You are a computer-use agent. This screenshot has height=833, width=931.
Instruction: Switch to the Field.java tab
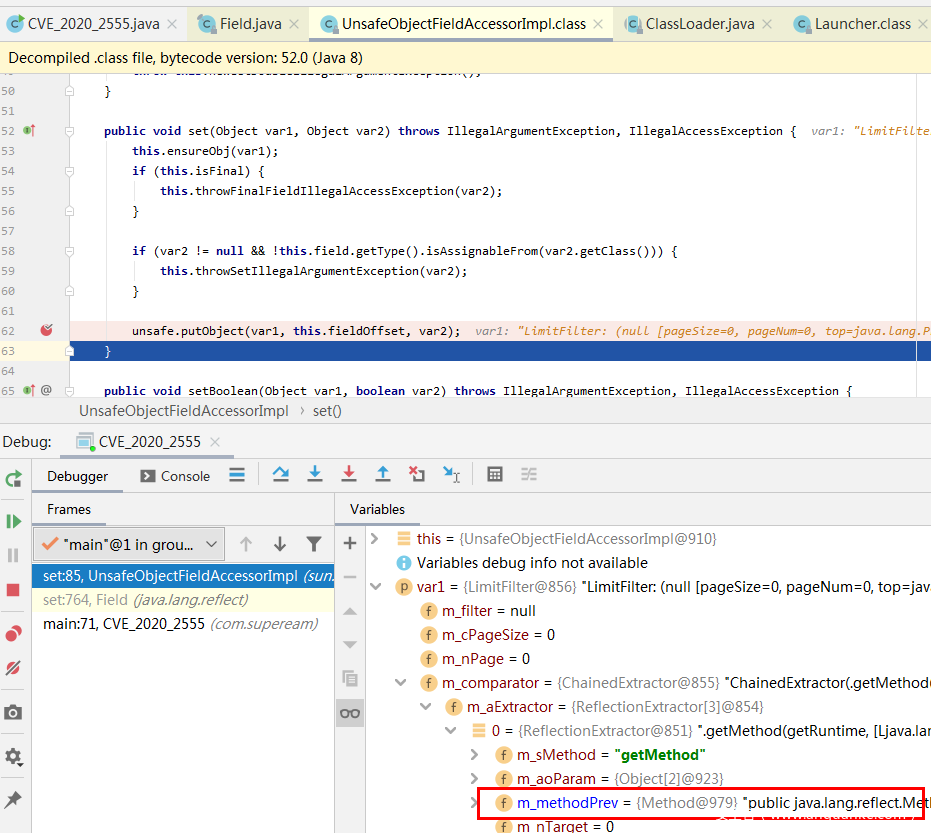click(x=250, y=23)
